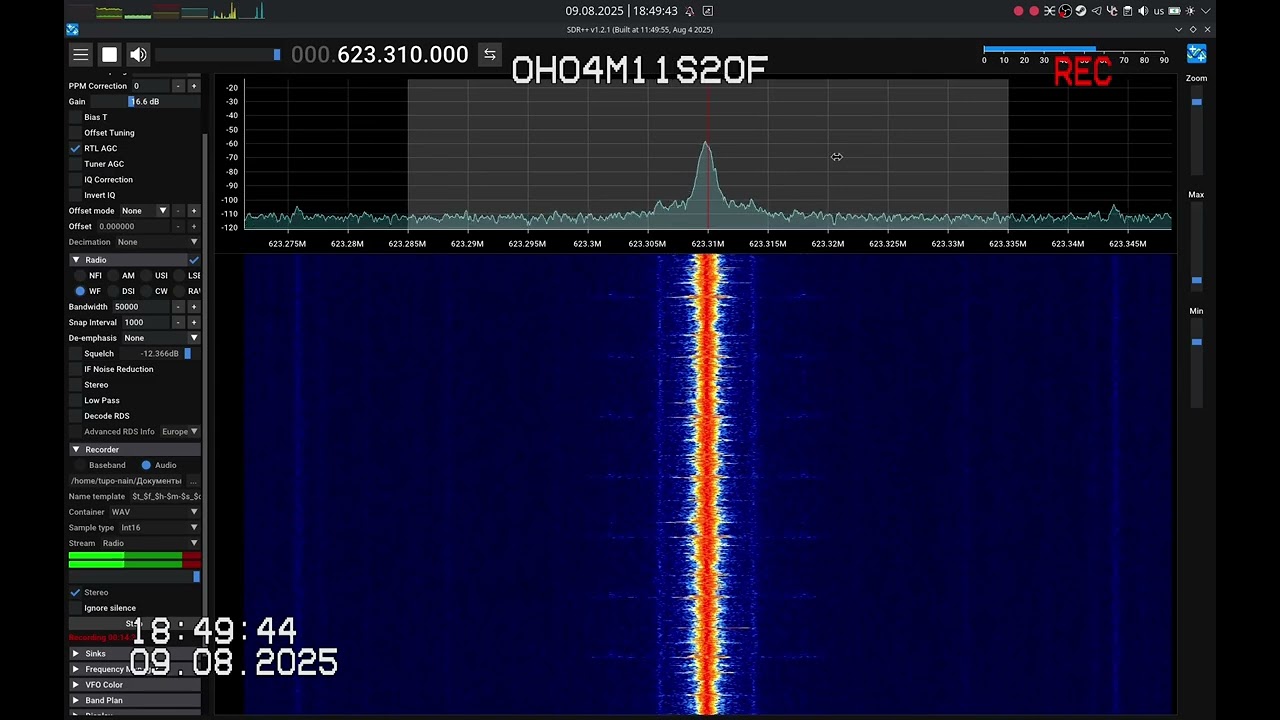Enable Ignore silence checkbox
Image resolution: width=1280 pixels, height=720 pixels.
pyautogui.click(x=75, y=608)
